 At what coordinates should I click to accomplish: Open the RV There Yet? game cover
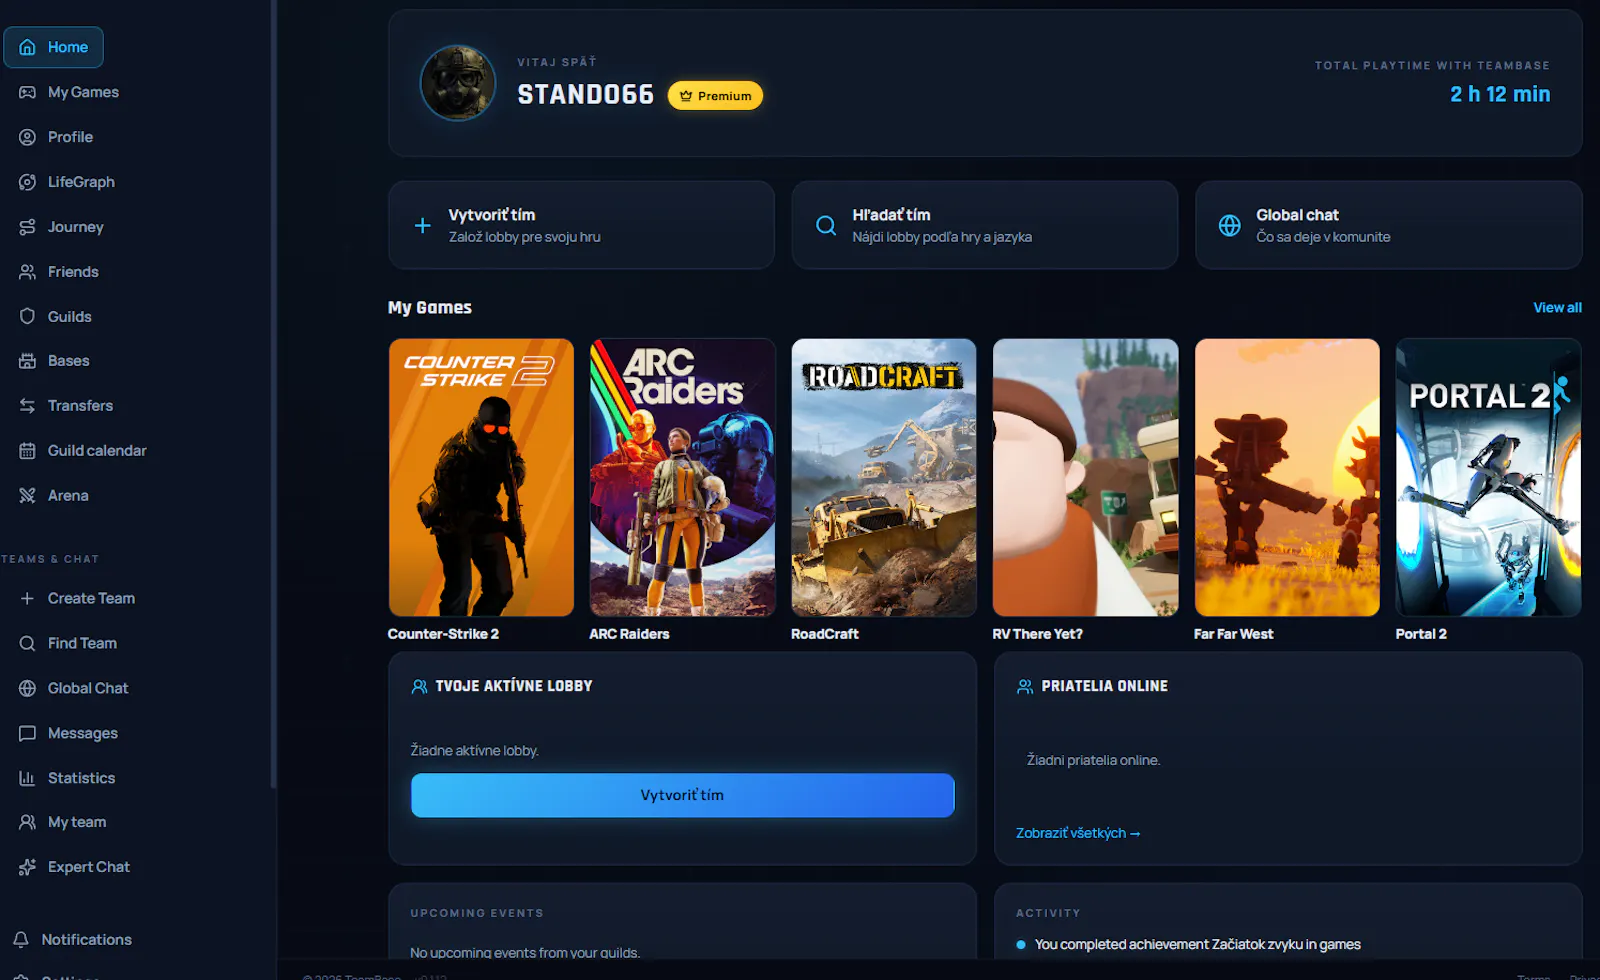[x=1086, y=477]
